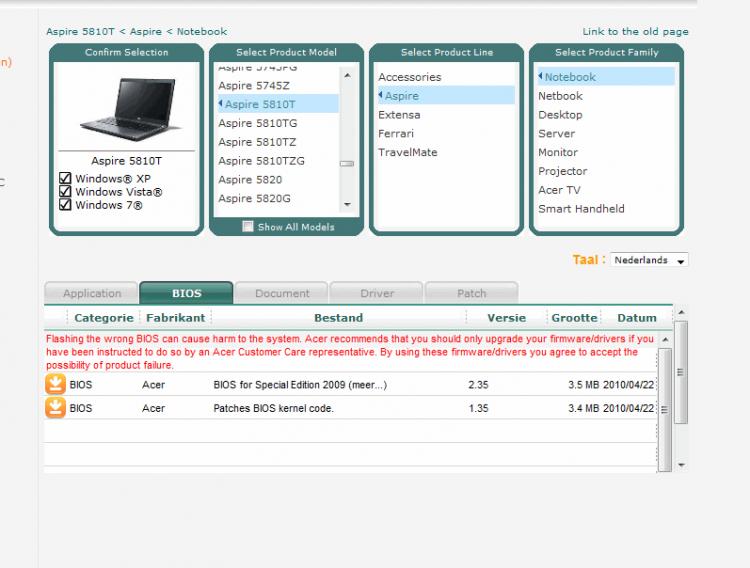The height and width of the screenshot is (568, 750).
Task: Select Smart Handheld product family
Action: click(606, 208)
